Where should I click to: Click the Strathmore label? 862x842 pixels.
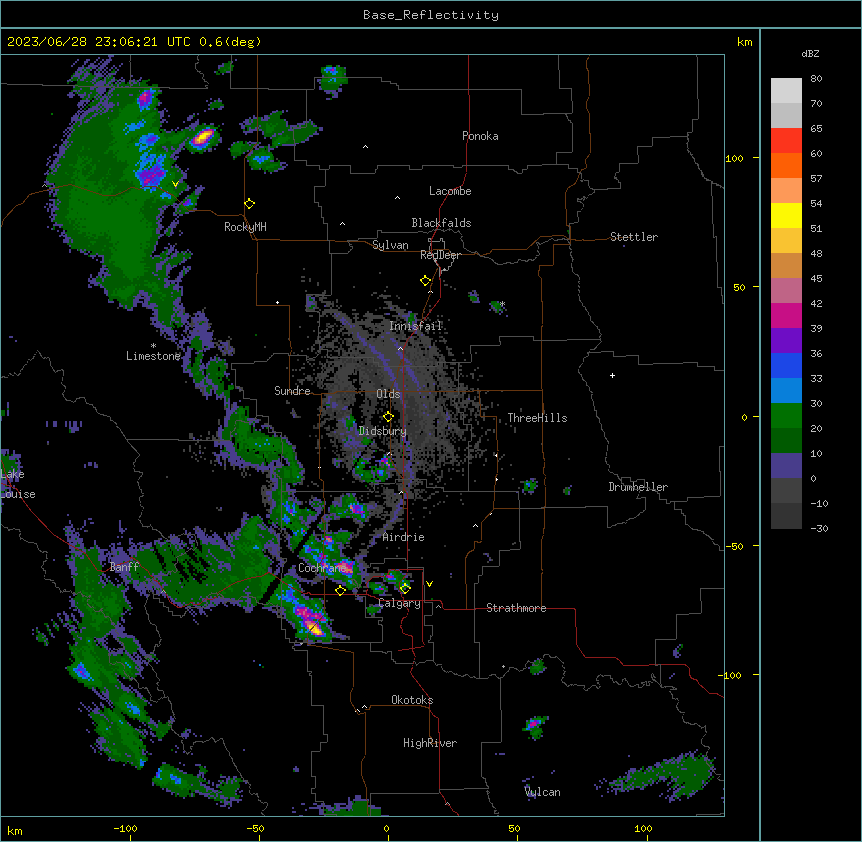pyautogui.click(x=516, y=608)
